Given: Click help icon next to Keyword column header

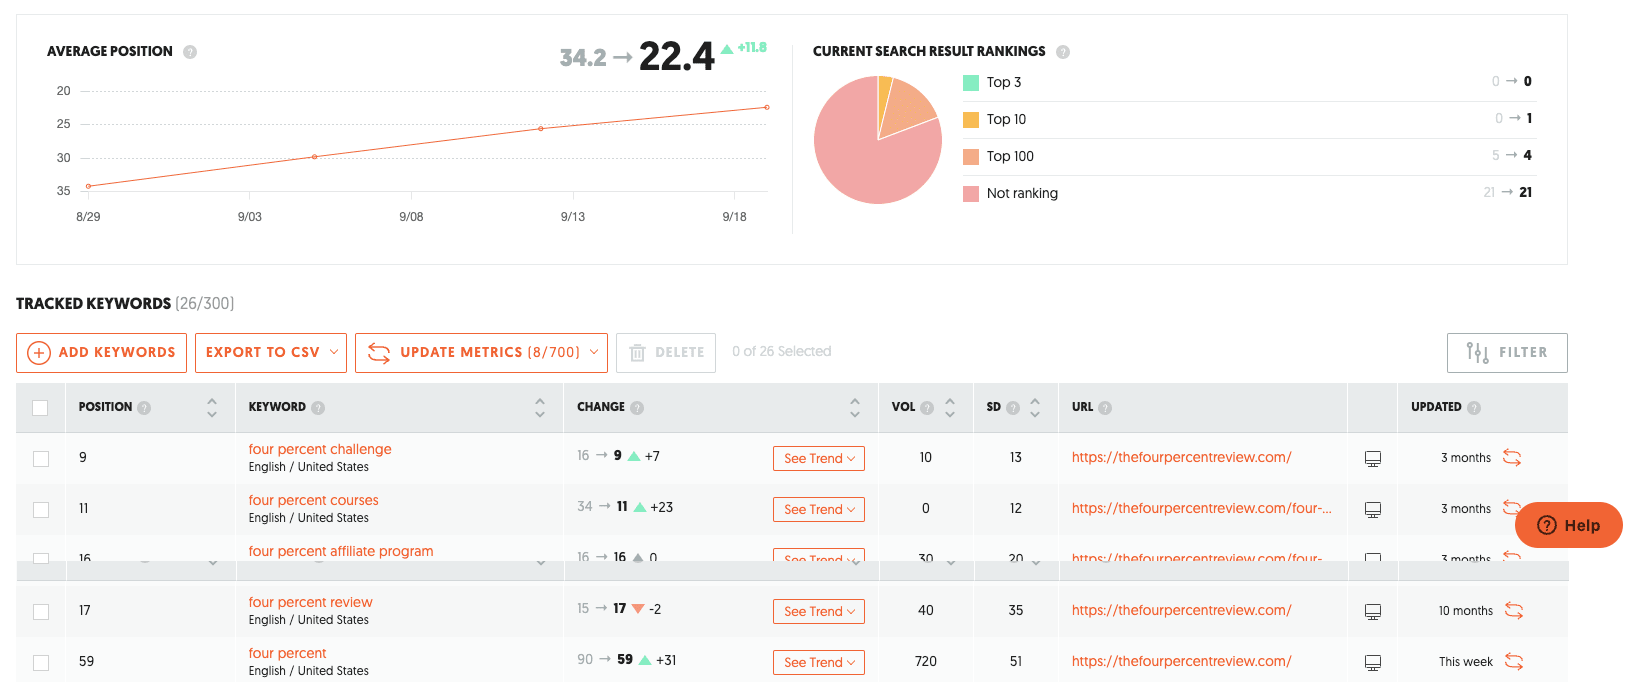Looking at the screenshot, I should click(318, 408).
